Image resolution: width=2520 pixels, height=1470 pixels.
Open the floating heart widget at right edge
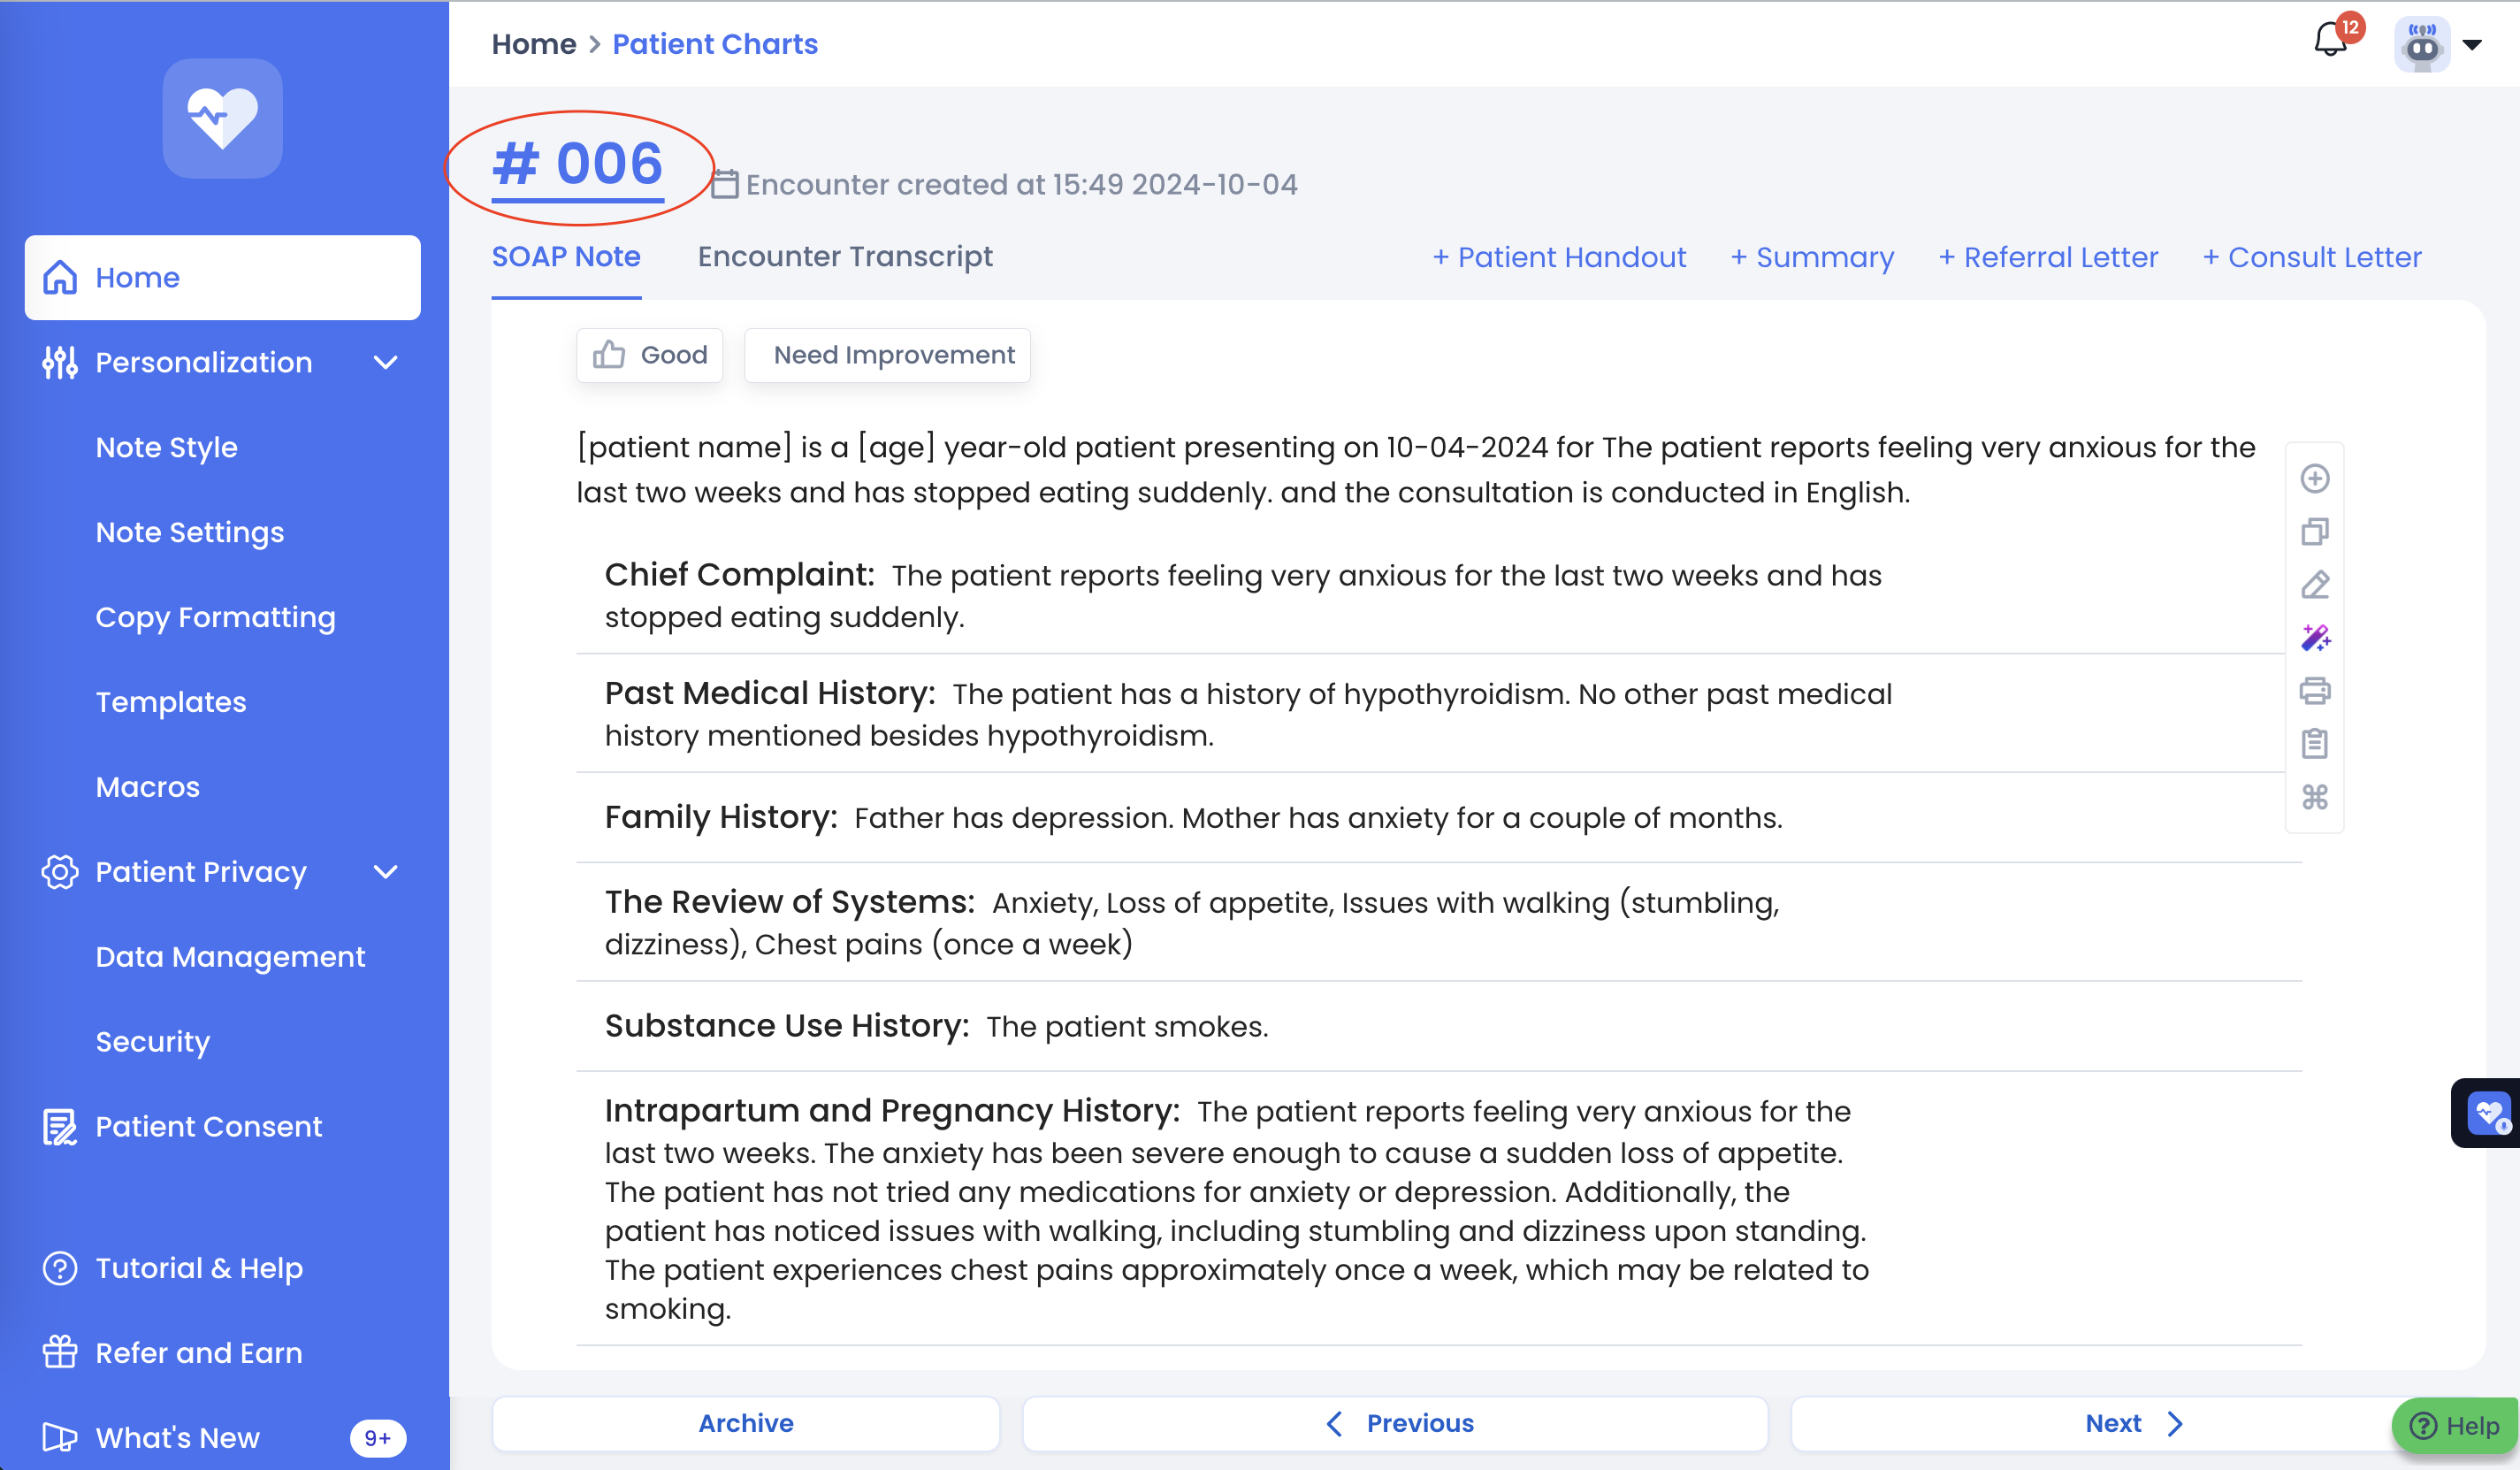[2487, 1113]
